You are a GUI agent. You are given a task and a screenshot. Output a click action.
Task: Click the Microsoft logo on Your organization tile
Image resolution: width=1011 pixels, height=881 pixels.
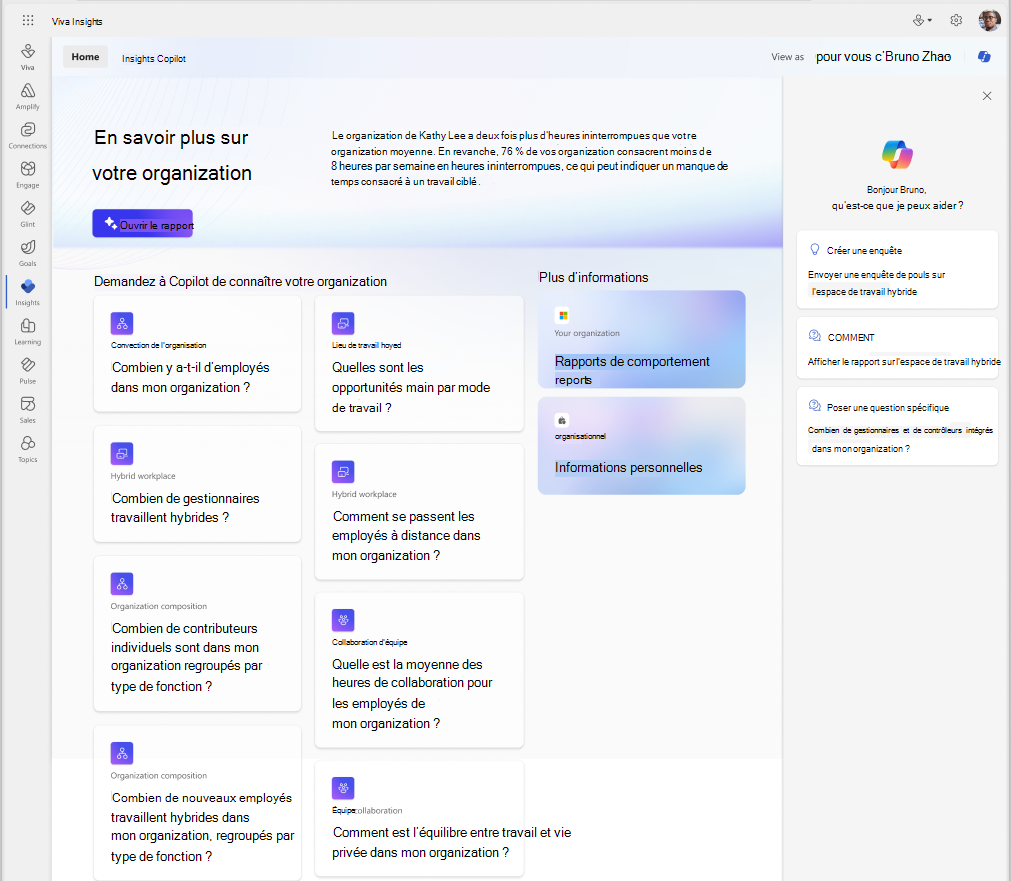[563, 315]
